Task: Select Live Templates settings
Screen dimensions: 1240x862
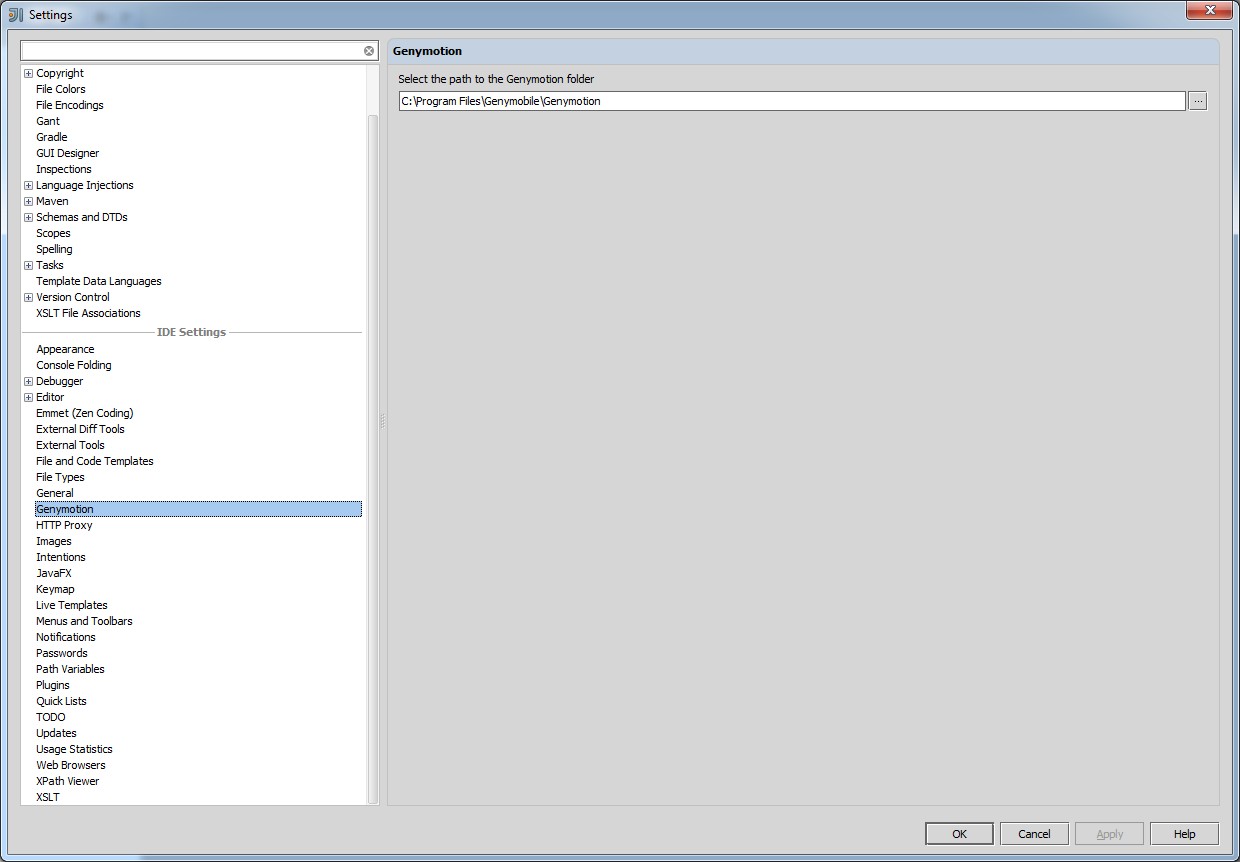Action: point(72,605)
